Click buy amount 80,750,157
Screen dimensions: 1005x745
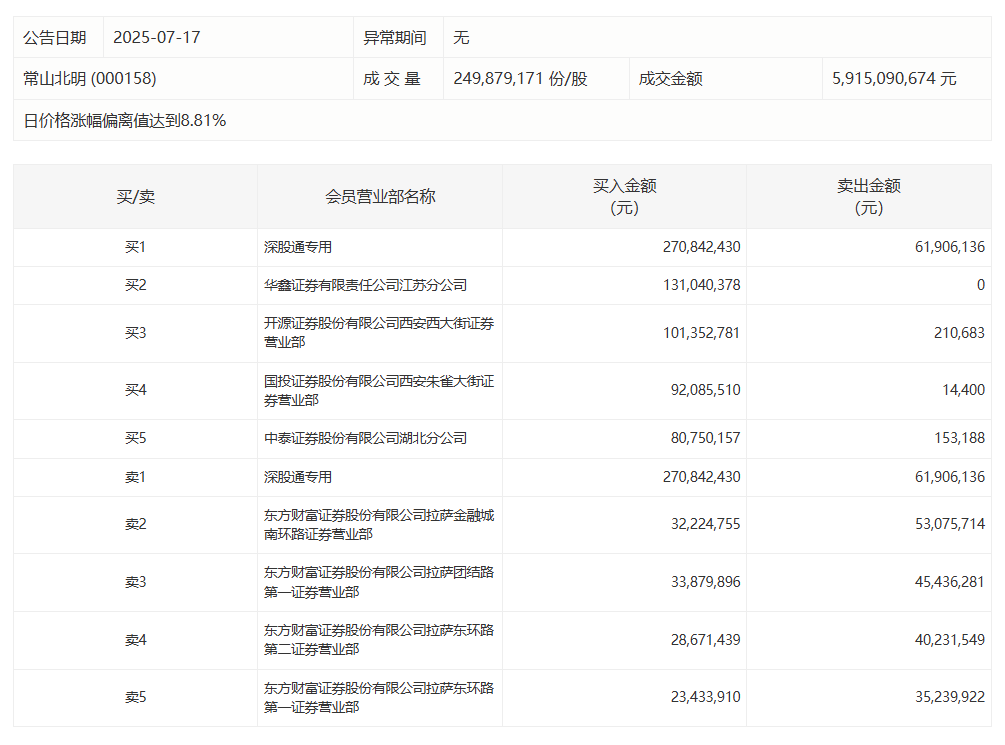point(705,438)
